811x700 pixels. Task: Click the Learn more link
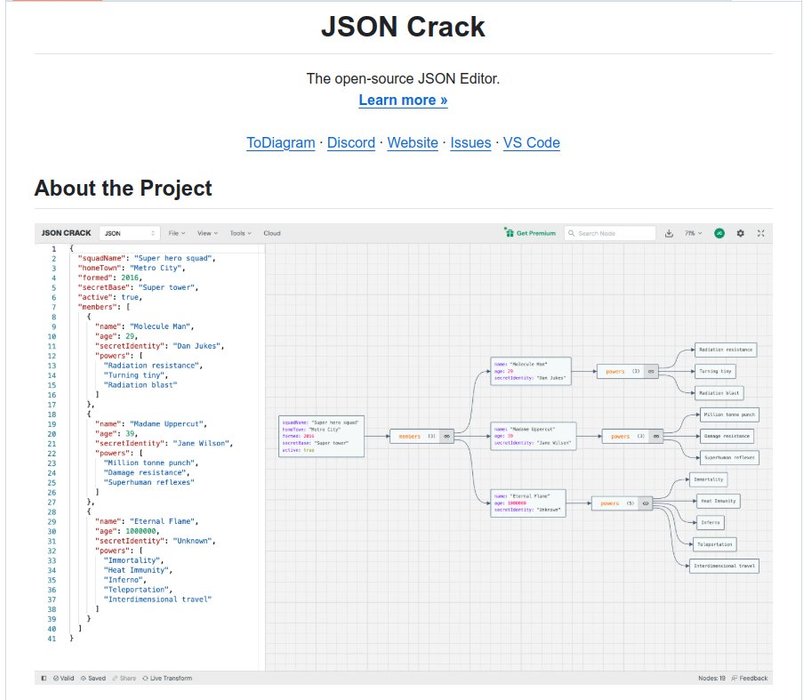403,100
